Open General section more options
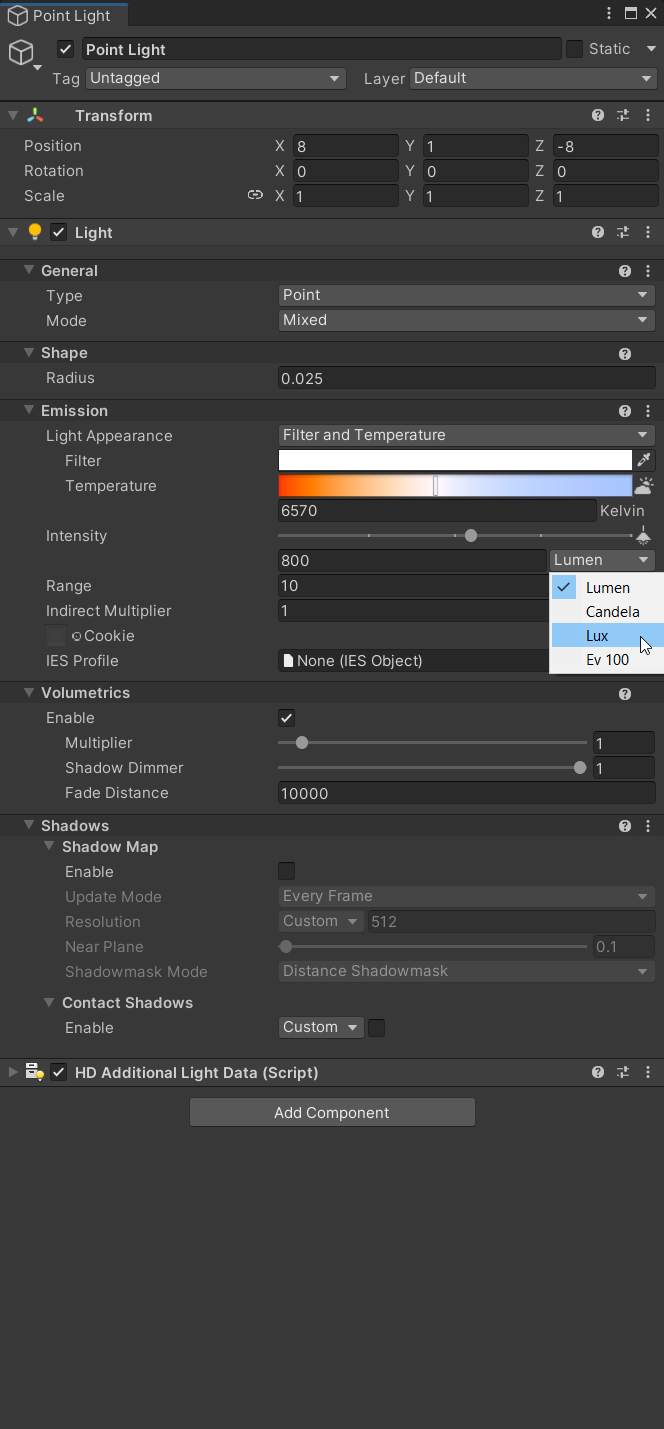 pos(648,271)
